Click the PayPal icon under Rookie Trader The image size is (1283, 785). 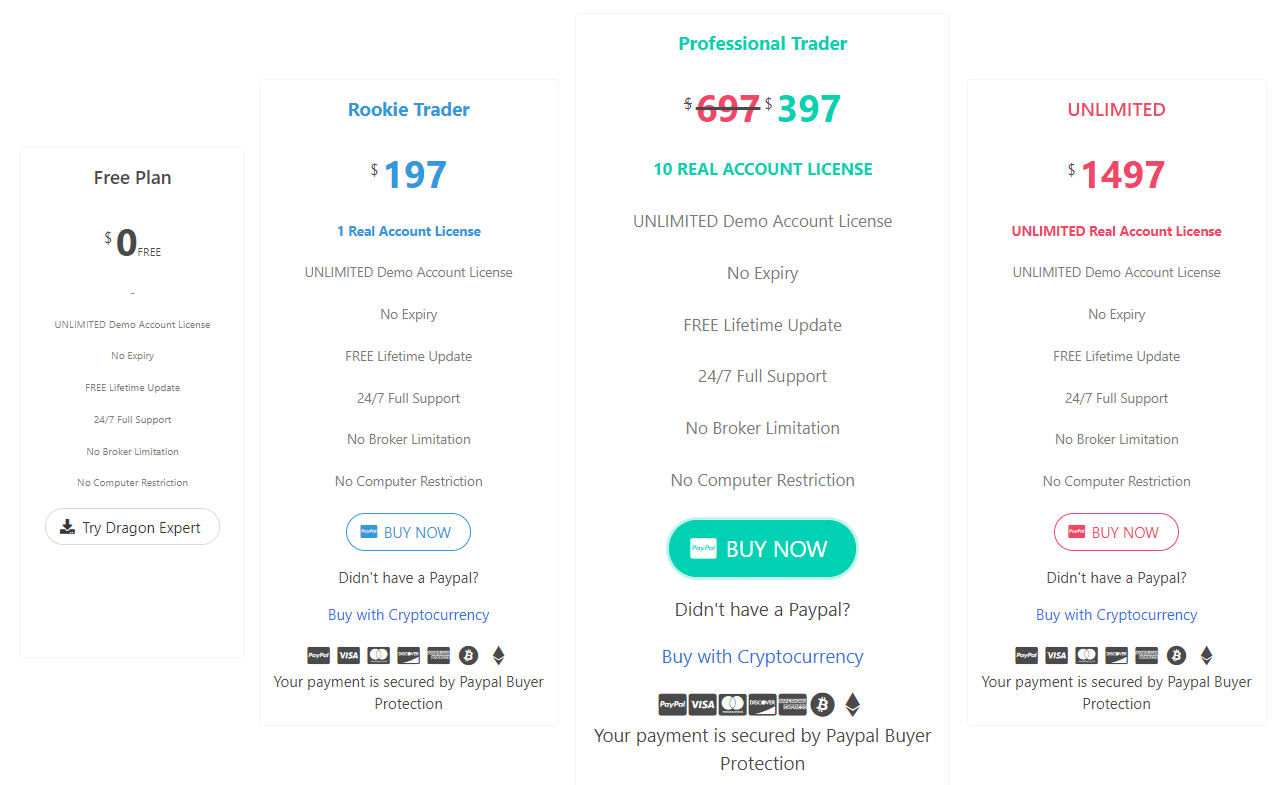click(318, 656)
